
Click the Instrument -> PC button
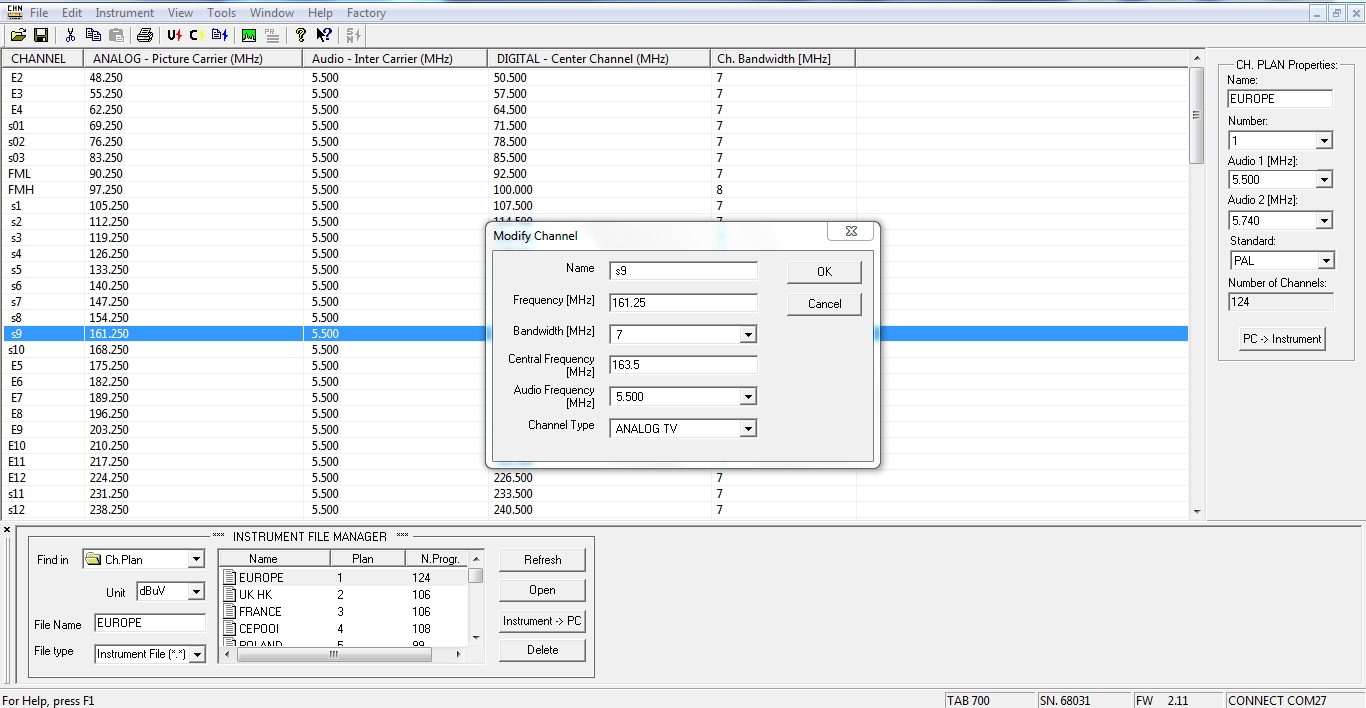(x=542, y=621)
